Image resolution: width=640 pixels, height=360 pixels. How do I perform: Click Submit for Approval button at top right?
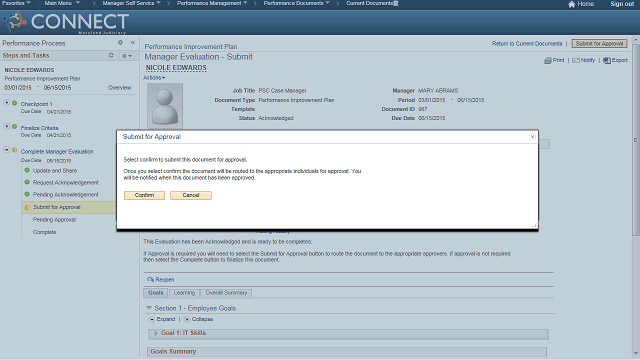[x=599, y=44]
